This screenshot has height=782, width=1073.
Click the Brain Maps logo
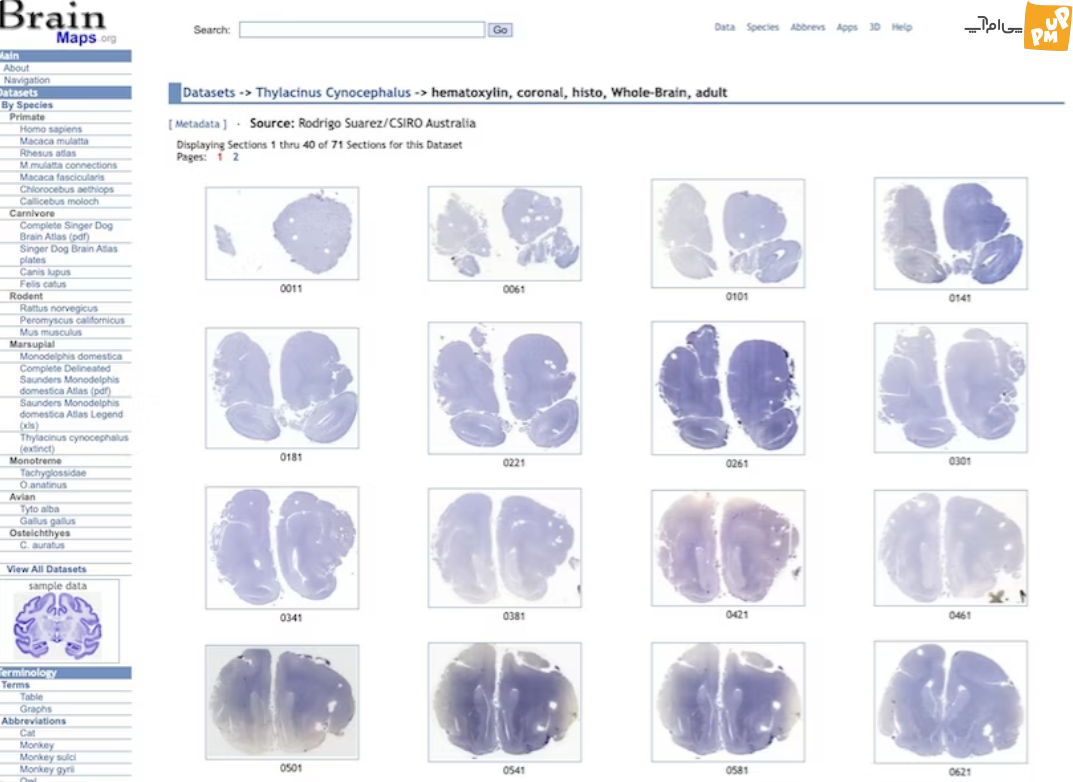pos(58,24)
